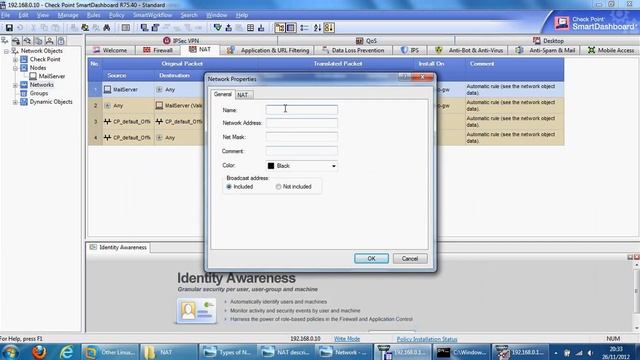Open Firefox from the taskbar
Screen dimensions: 640x360
(x=39, y=352)
